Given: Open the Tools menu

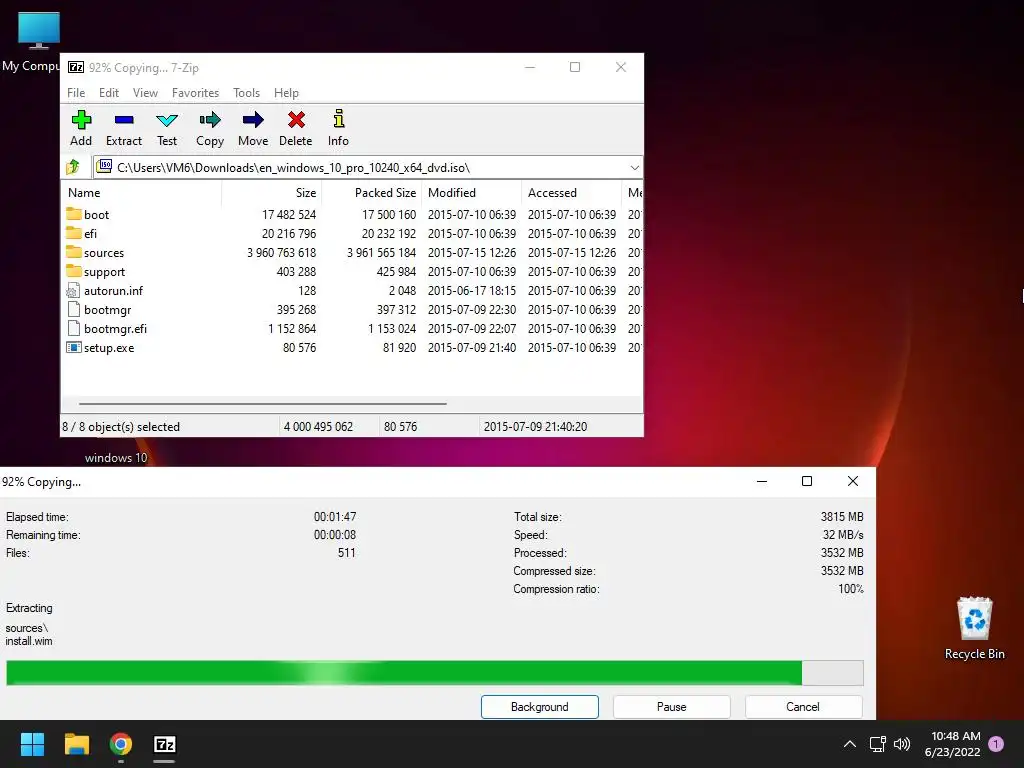Looking at the screenshot, I should click(246, 93).
